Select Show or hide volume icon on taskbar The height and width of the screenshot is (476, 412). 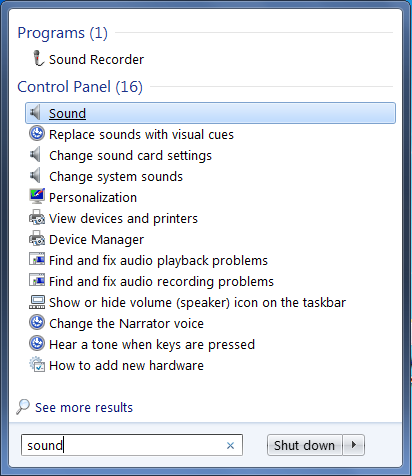pos(197,302)
